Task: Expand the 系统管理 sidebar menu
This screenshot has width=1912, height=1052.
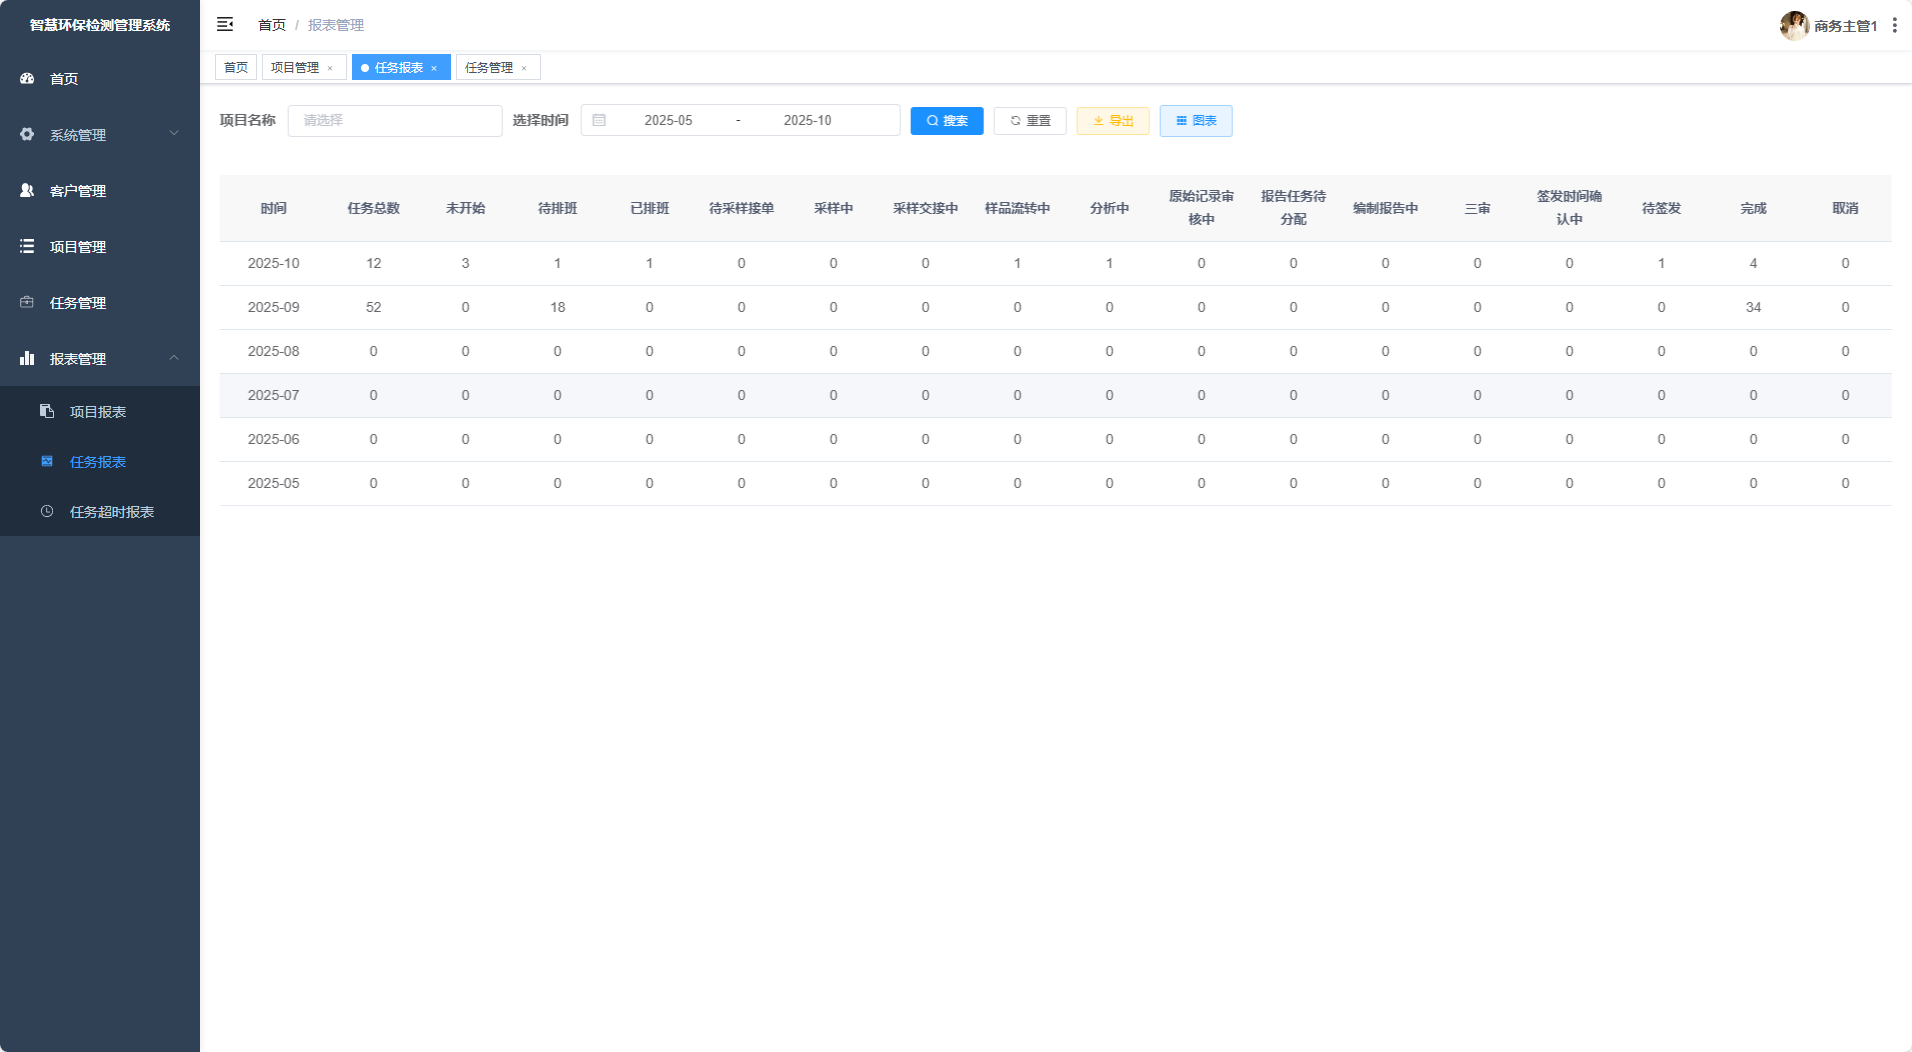Action: point(100,134)
